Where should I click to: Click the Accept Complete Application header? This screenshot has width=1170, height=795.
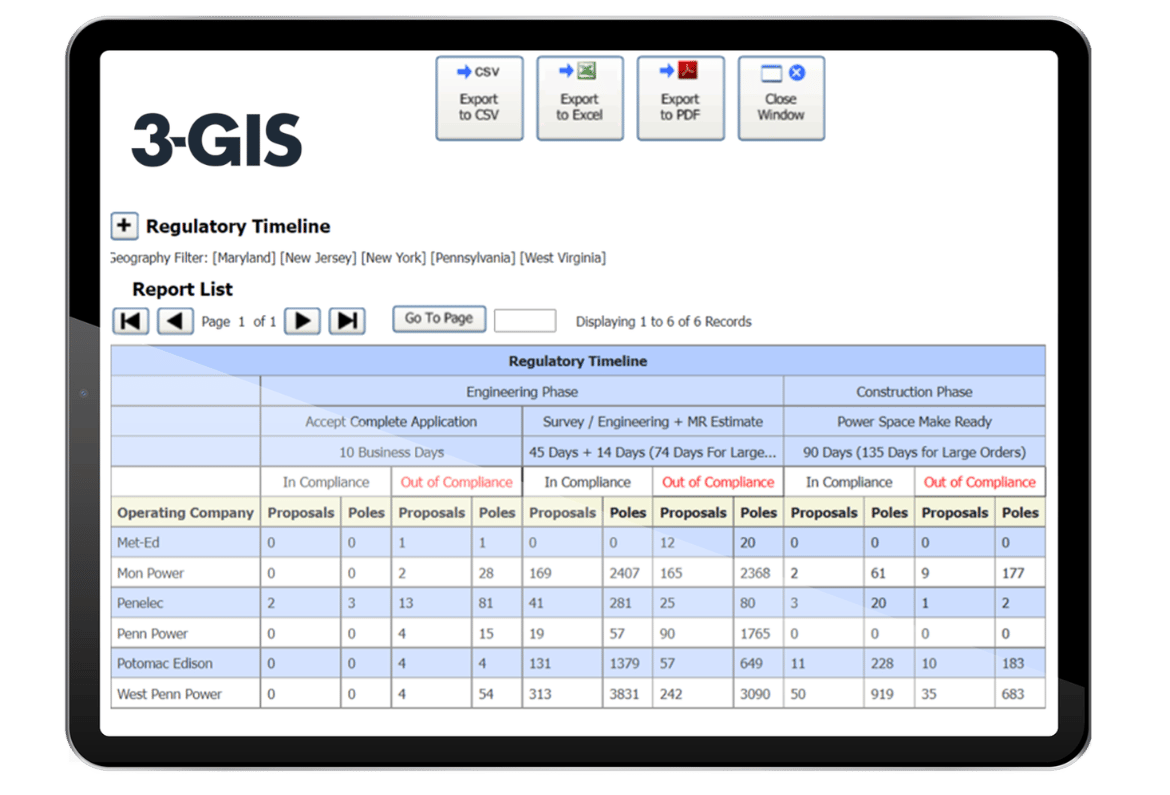391,422
